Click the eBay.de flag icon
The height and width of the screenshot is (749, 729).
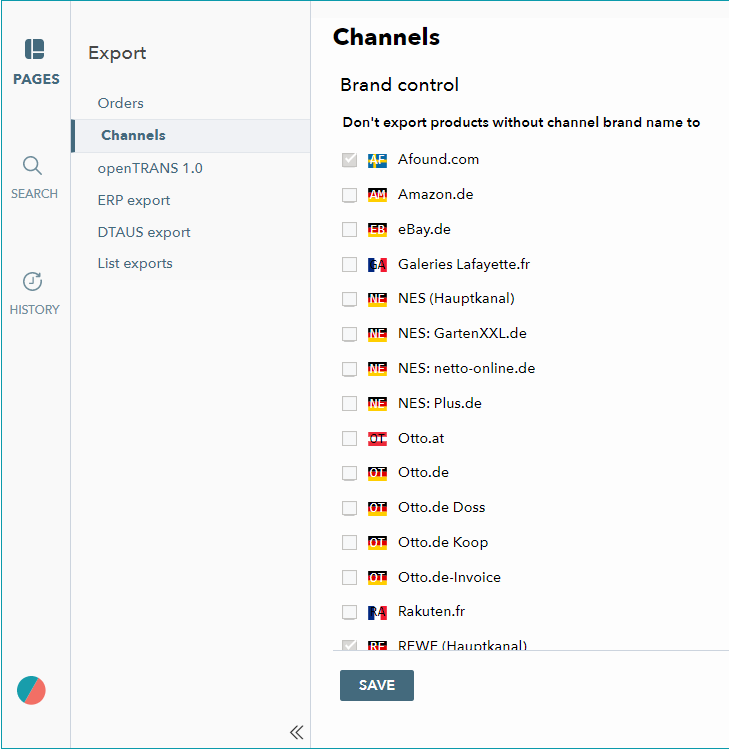(x=377, y=230)
